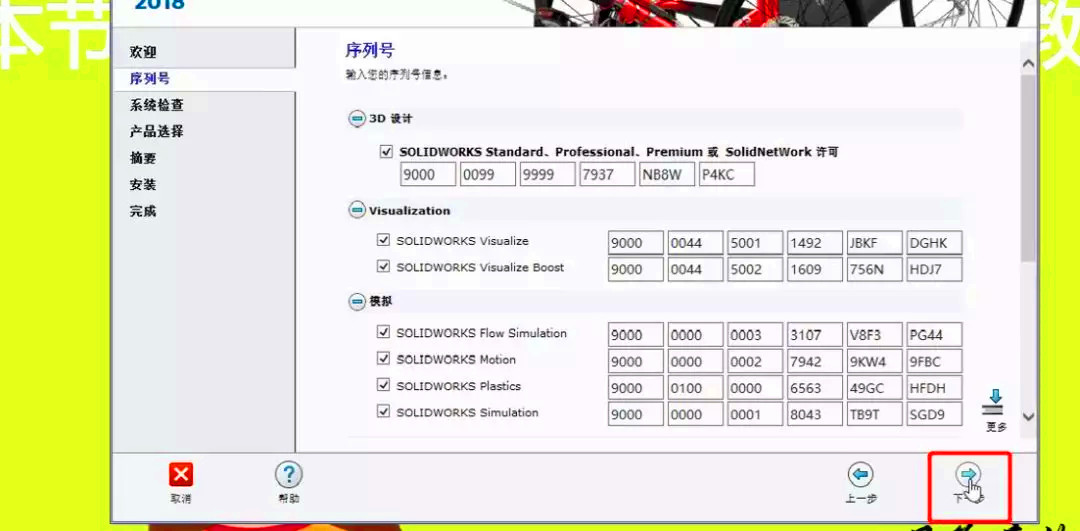Image resolution: width=1080 pixels, height=531 pixels.
Task: Click the More download arrow icon
Action: tap(995, 403)
